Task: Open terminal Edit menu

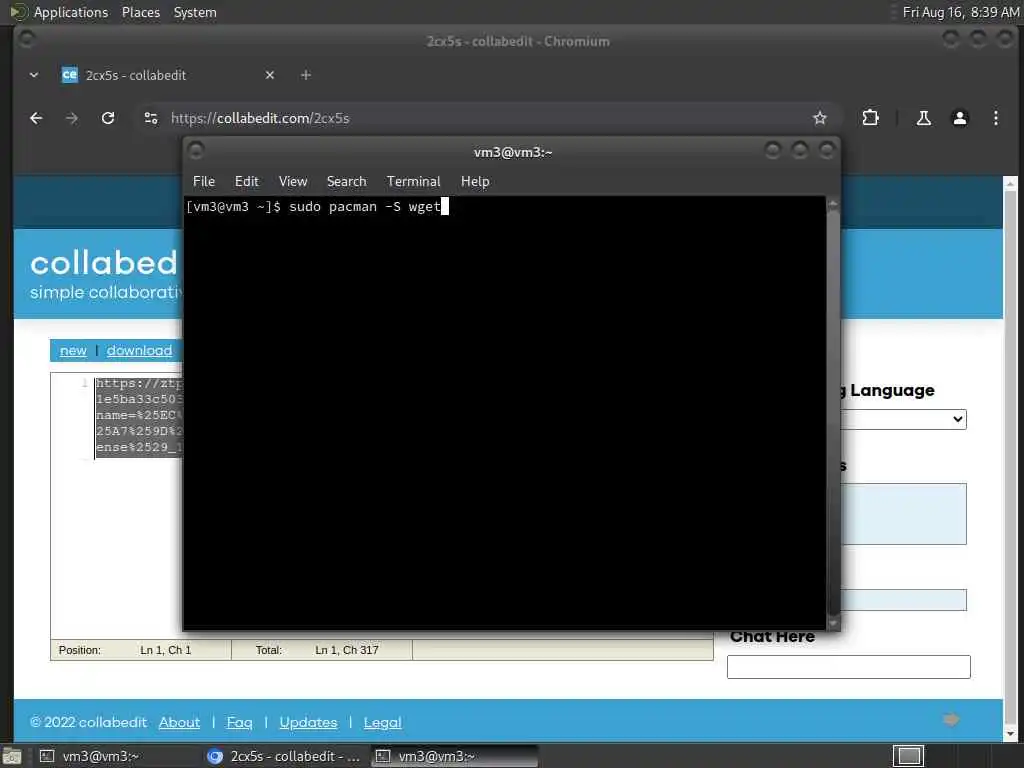Action: pyautogui.click(x=247, y=182)
